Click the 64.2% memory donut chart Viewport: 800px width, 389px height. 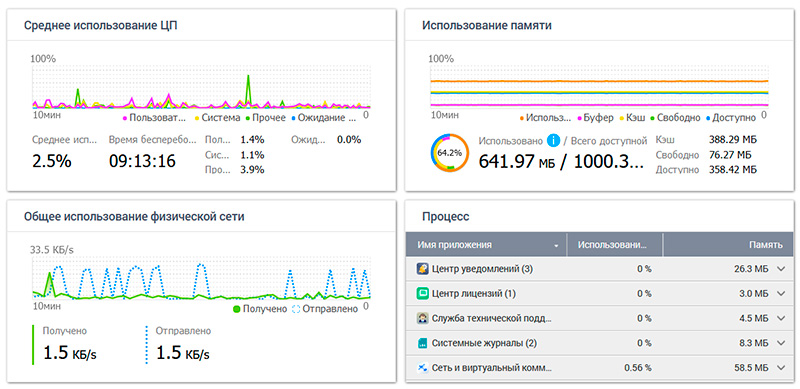[x=449, y=153]
